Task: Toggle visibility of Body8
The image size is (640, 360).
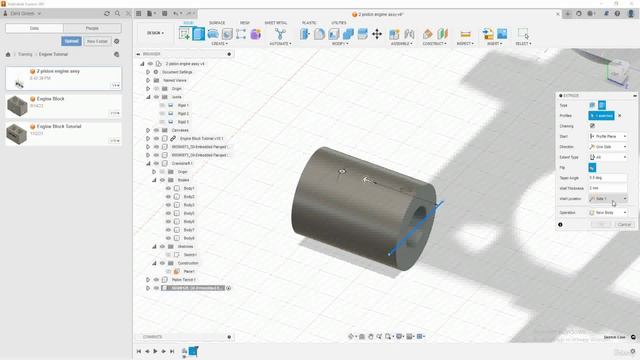Action: [168, 238]
